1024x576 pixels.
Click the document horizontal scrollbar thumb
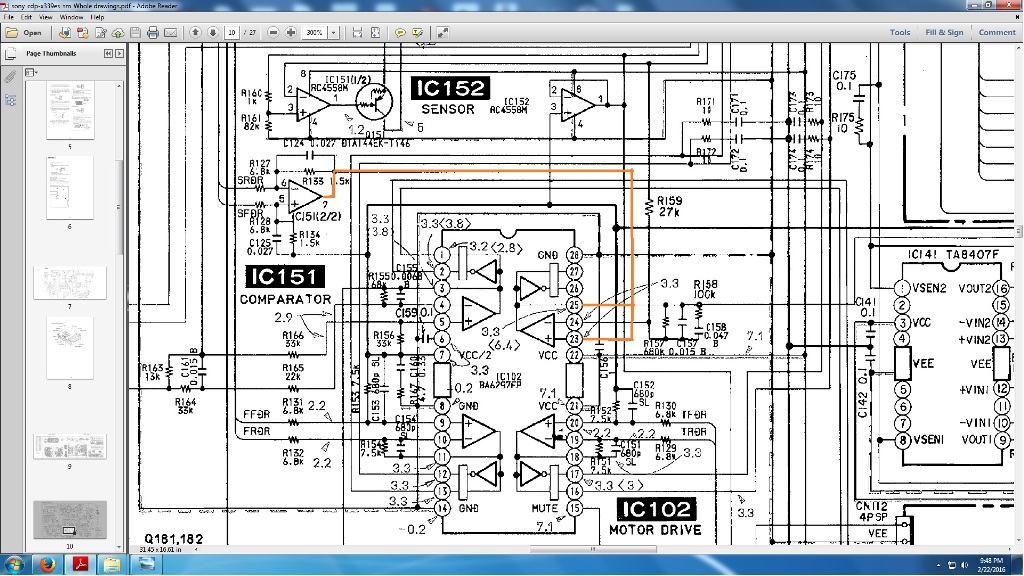coord(593,549)
